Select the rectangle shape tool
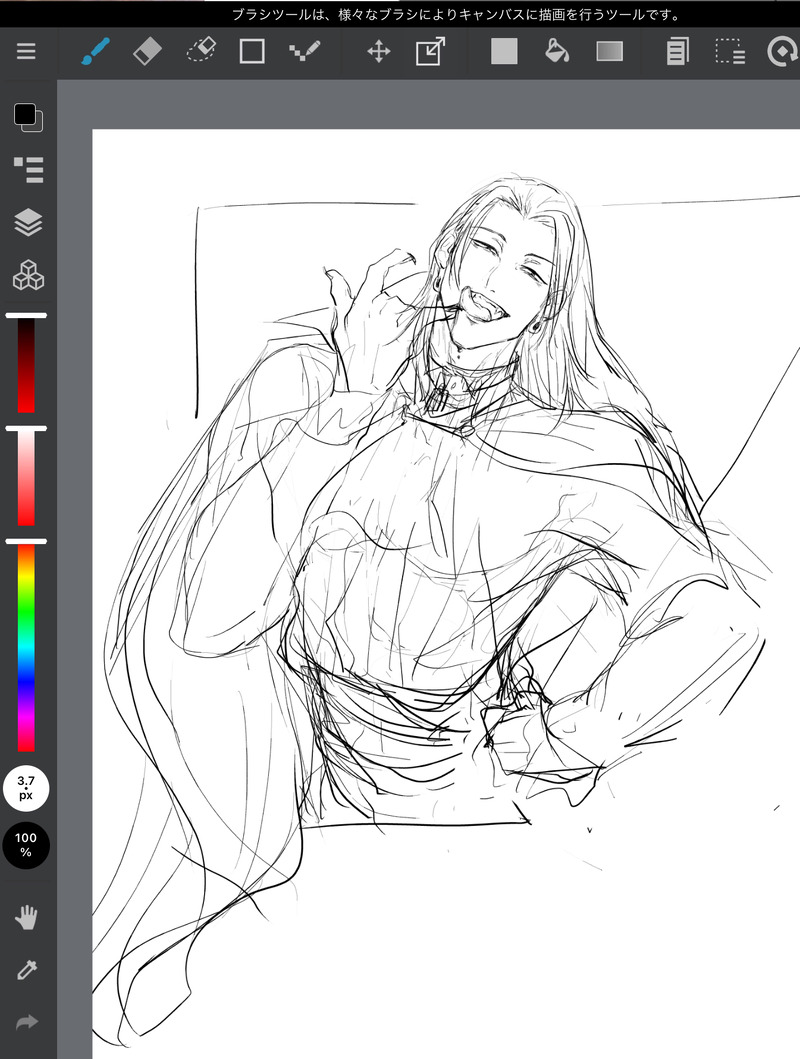Image resolution: width=800 pixels, height=1059 pixels. click(252, 51)
